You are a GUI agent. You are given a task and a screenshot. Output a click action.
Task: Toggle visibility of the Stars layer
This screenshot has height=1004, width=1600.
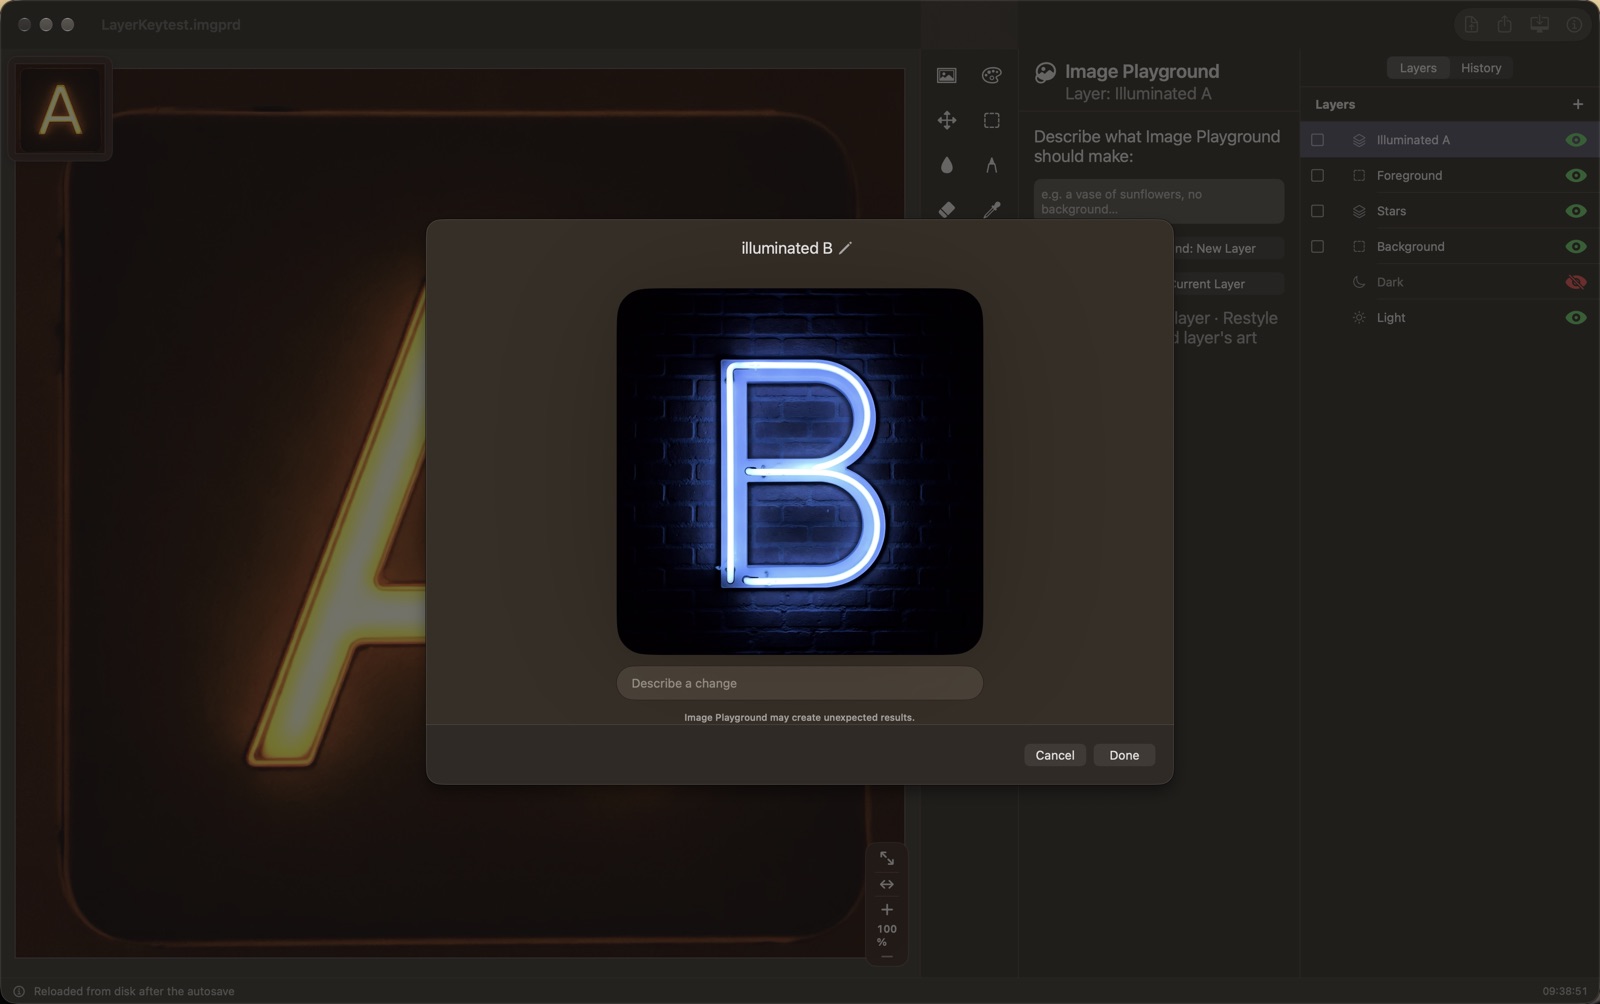coord(1576,211)
